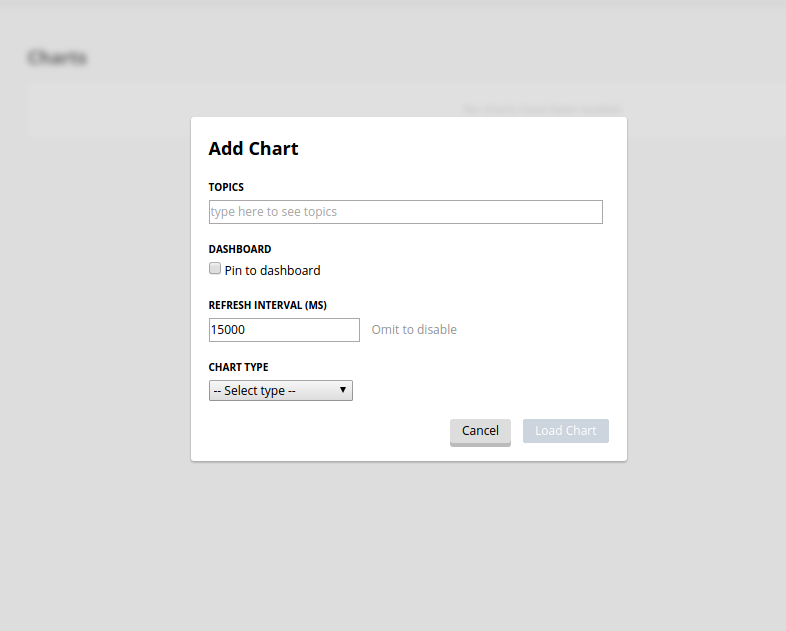
Task: Click the 'TOPICS' label
Action: (x=226, y=187)
